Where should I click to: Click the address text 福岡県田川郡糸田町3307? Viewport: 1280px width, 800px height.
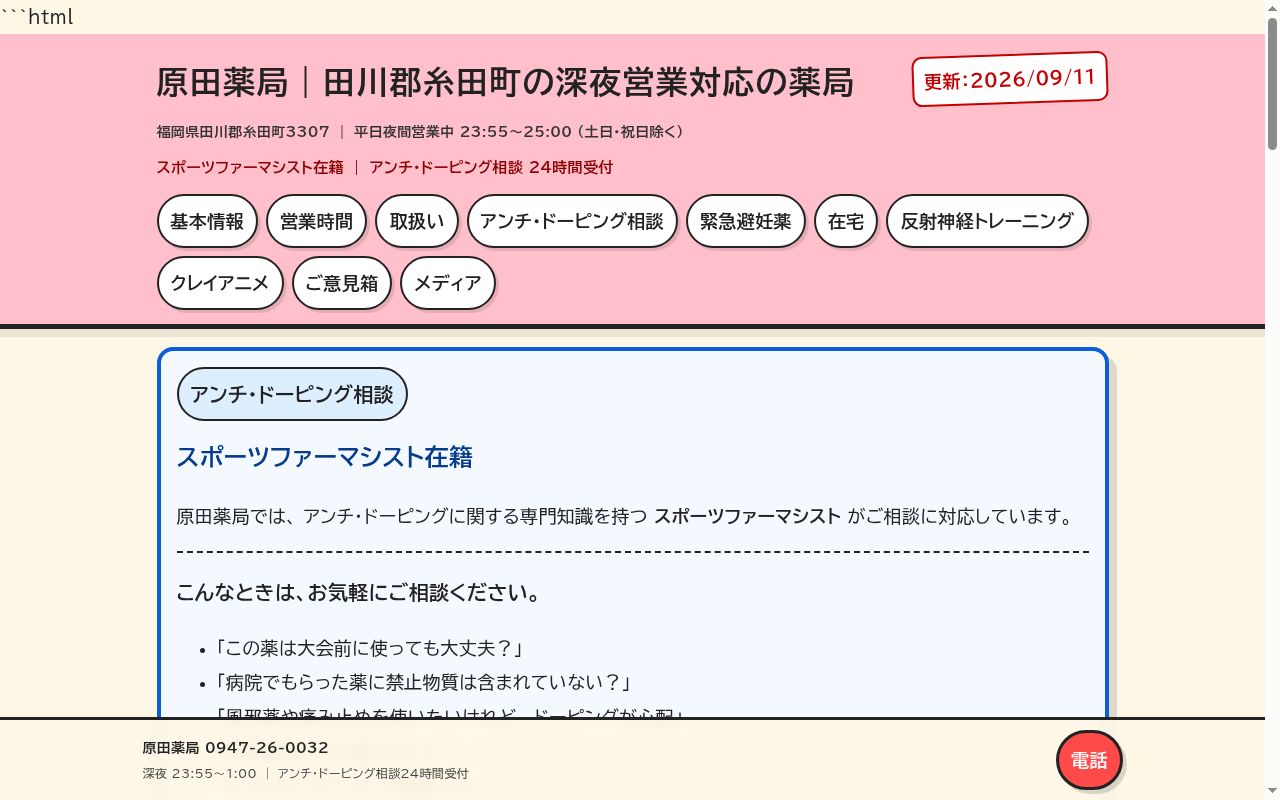pyautogui.click(x=243, y=132)
